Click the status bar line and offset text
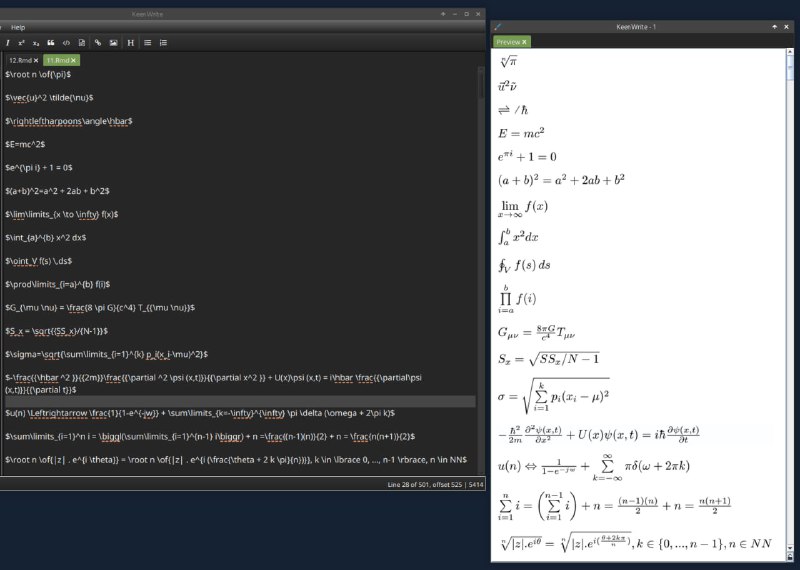The width and height of the screenshot is (800, 570). 424,485
